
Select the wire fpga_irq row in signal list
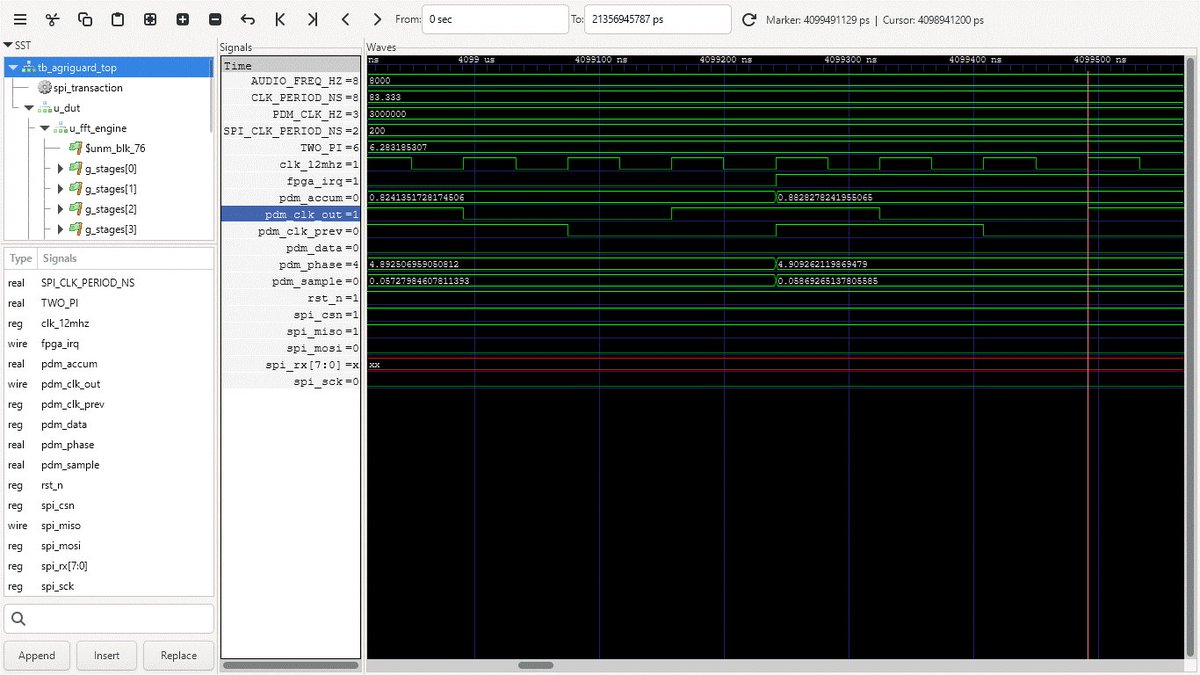109,343
